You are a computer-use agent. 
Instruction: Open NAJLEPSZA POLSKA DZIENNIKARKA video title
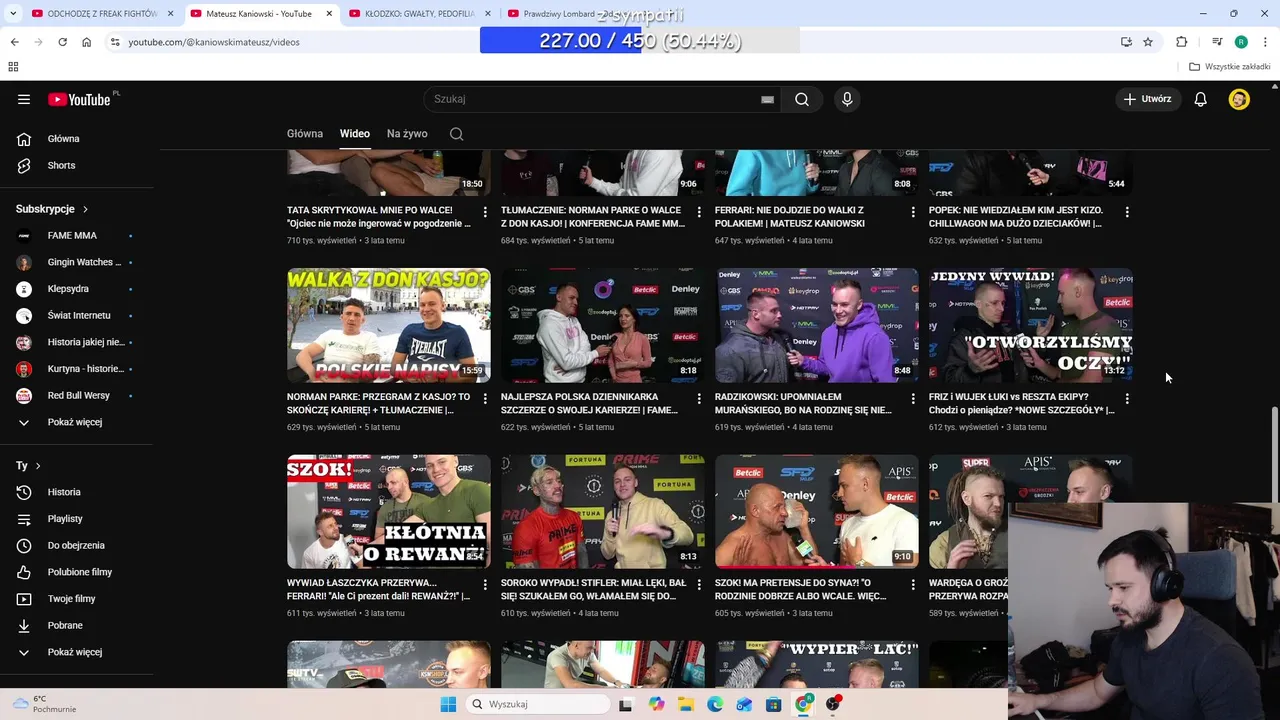click(589, 403)
